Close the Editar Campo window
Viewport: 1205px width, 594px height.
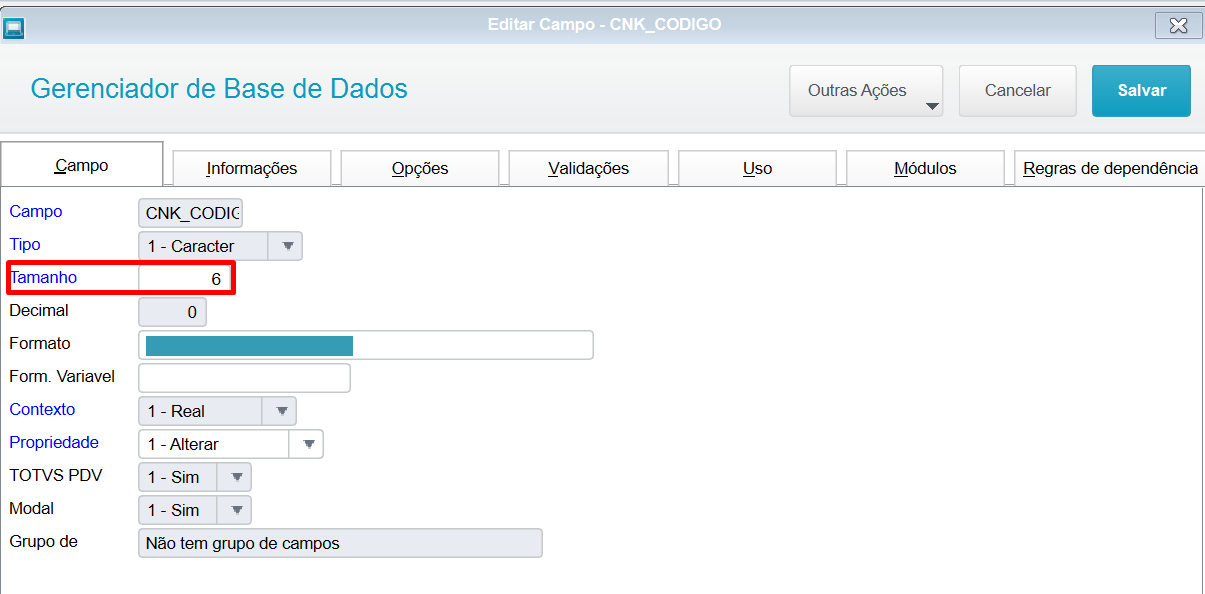click(1178, 25)
